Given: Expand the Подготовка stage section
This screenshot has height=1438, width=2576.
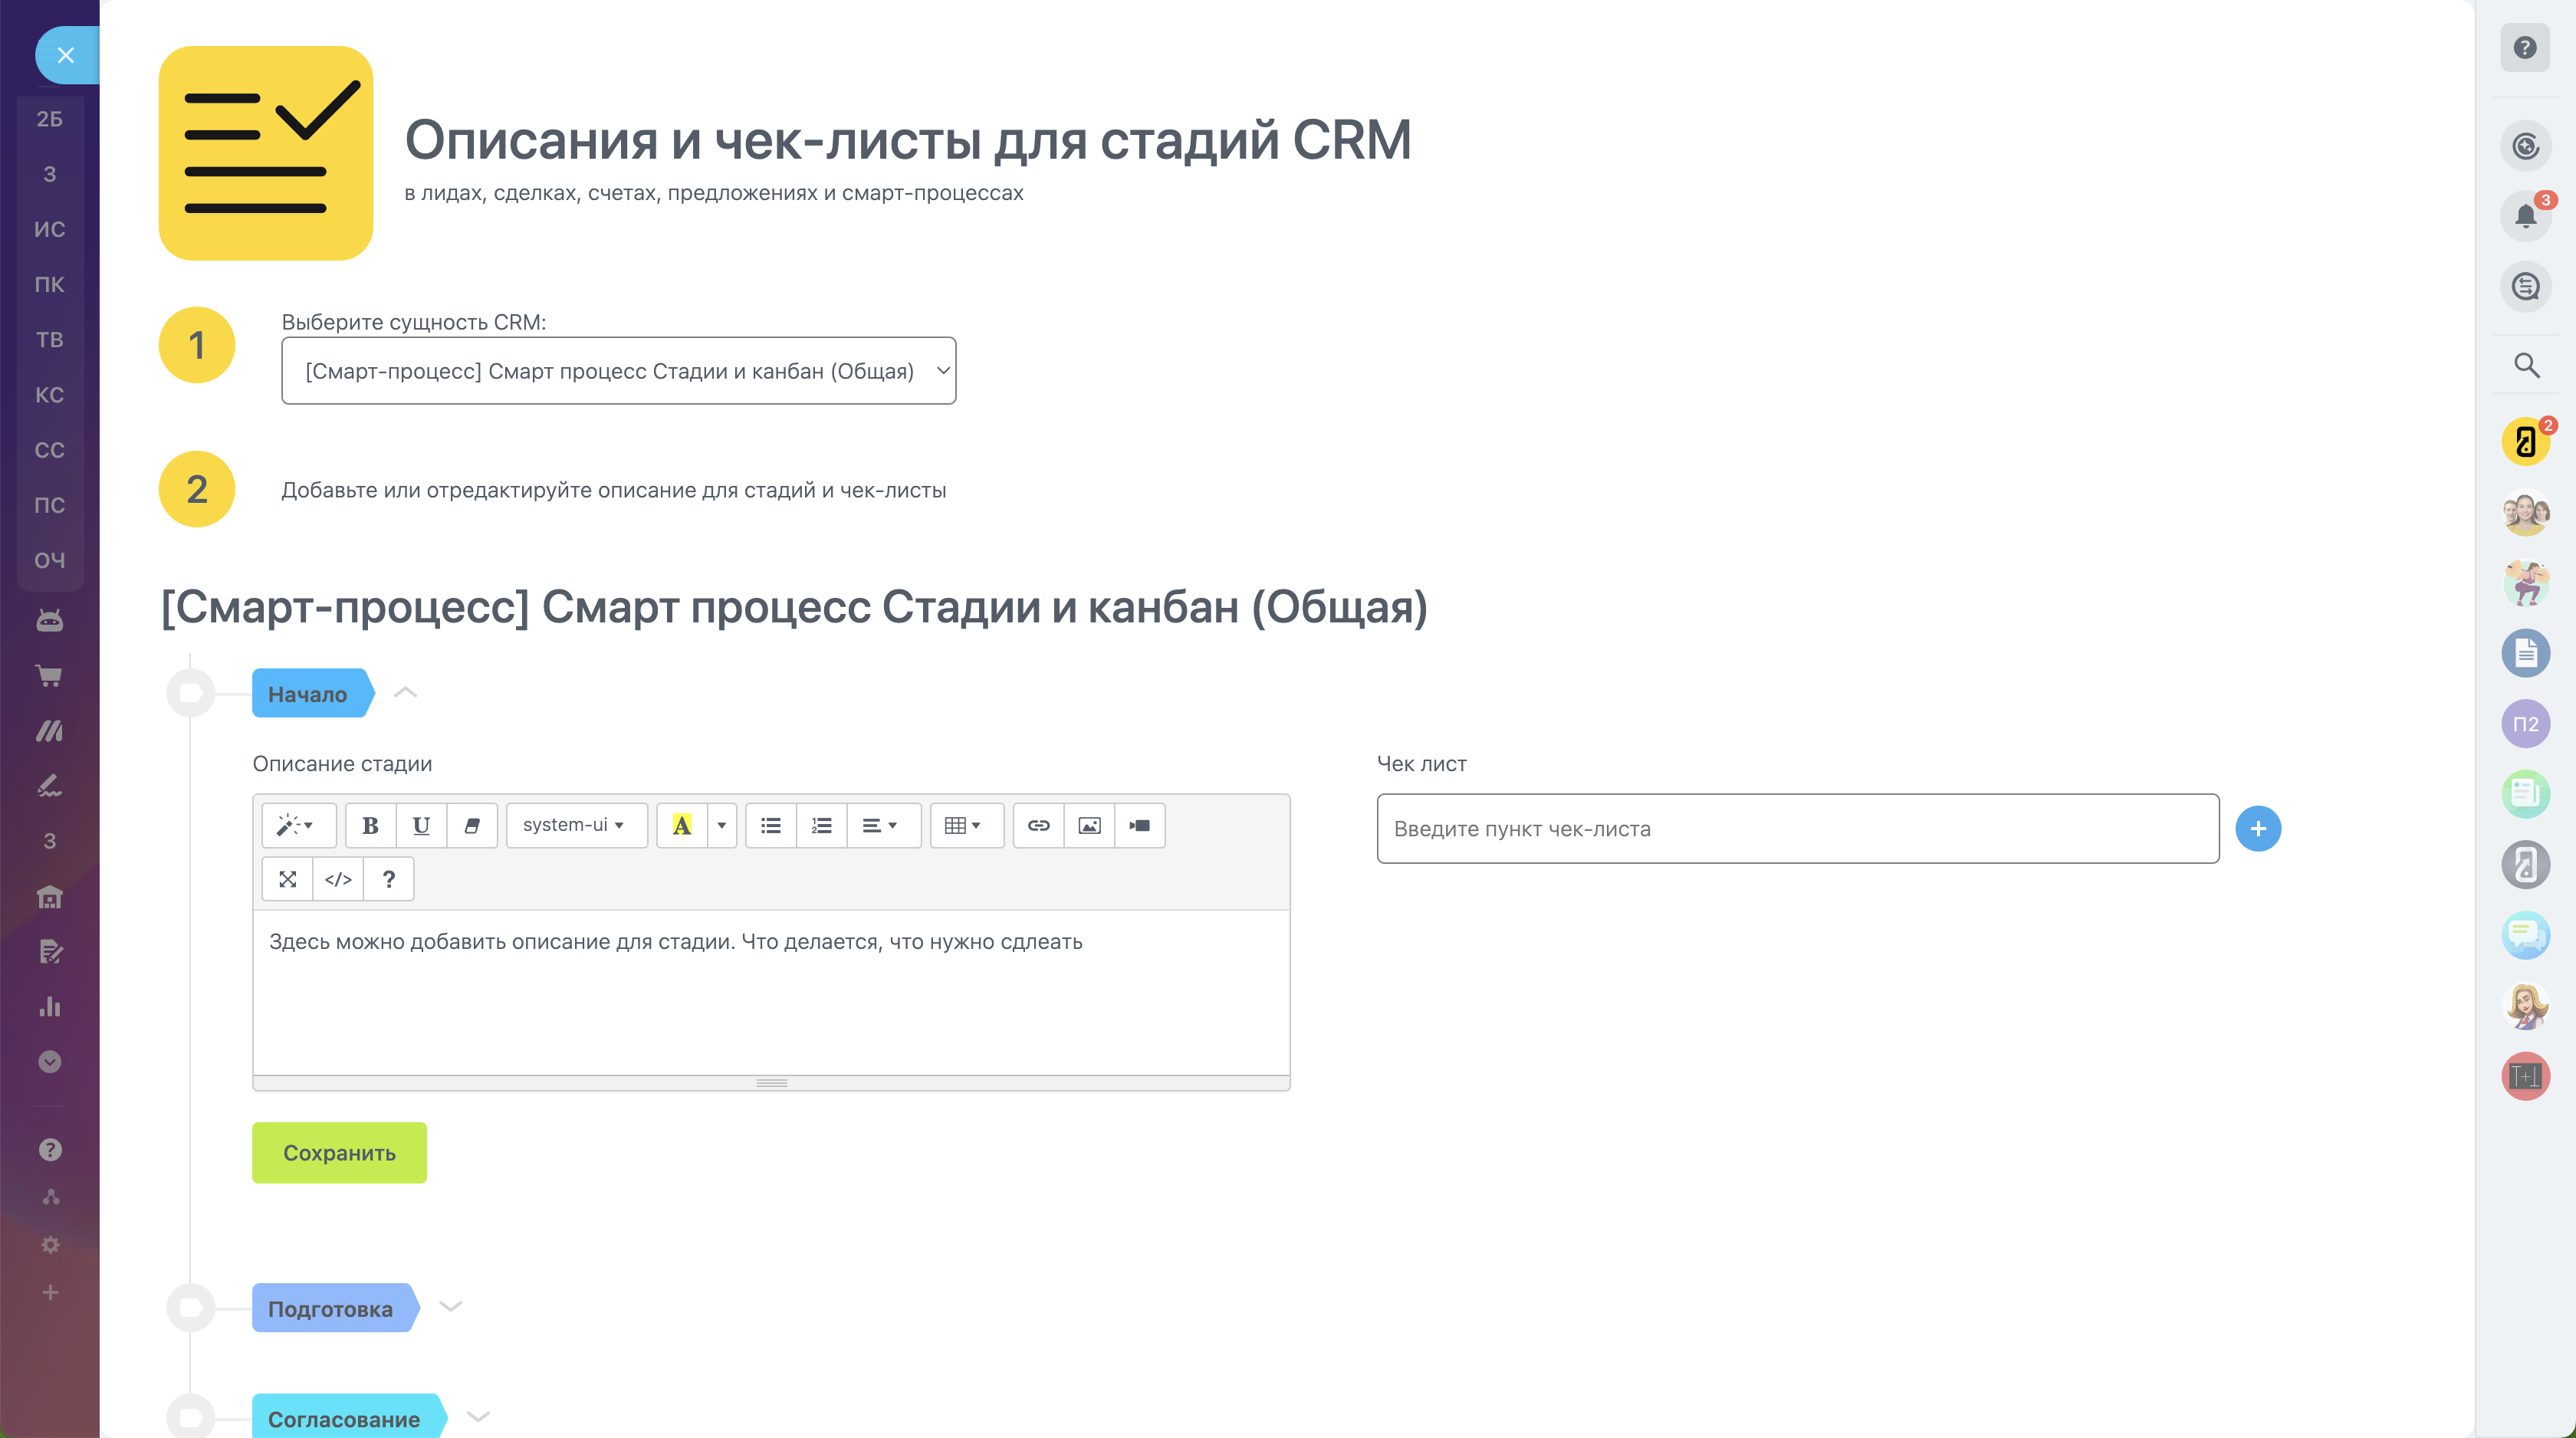Looking at the screenshot, I should 451,1307.
